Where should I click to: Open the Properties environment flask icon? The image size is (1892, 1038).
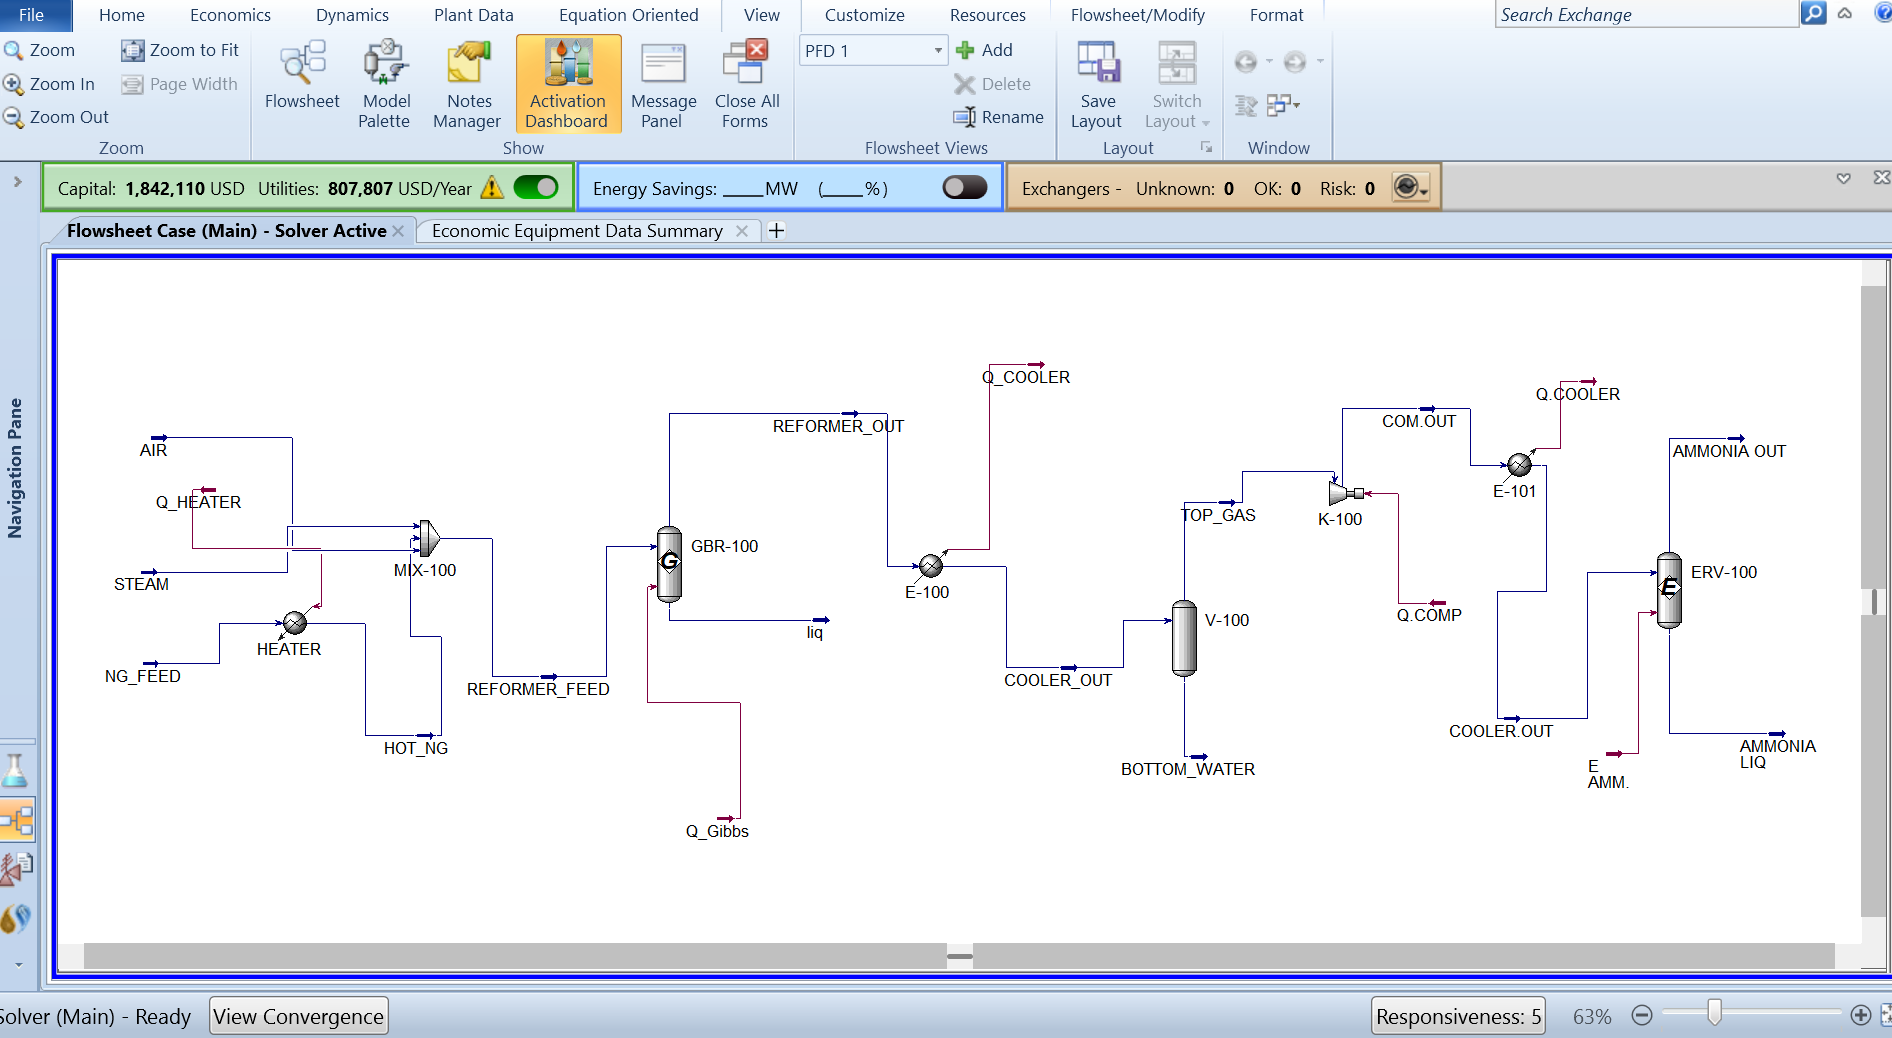coord(16,770)
